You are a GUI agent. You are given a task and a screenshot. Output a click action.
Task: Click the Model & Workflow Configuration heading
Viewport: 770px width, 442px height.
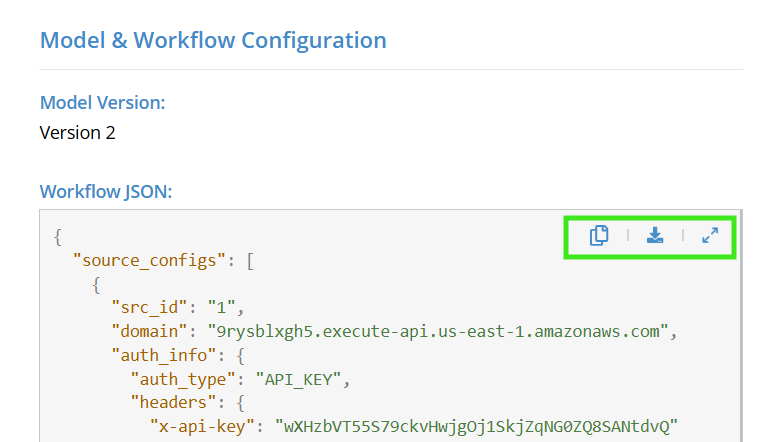click(x=213, y=41)
